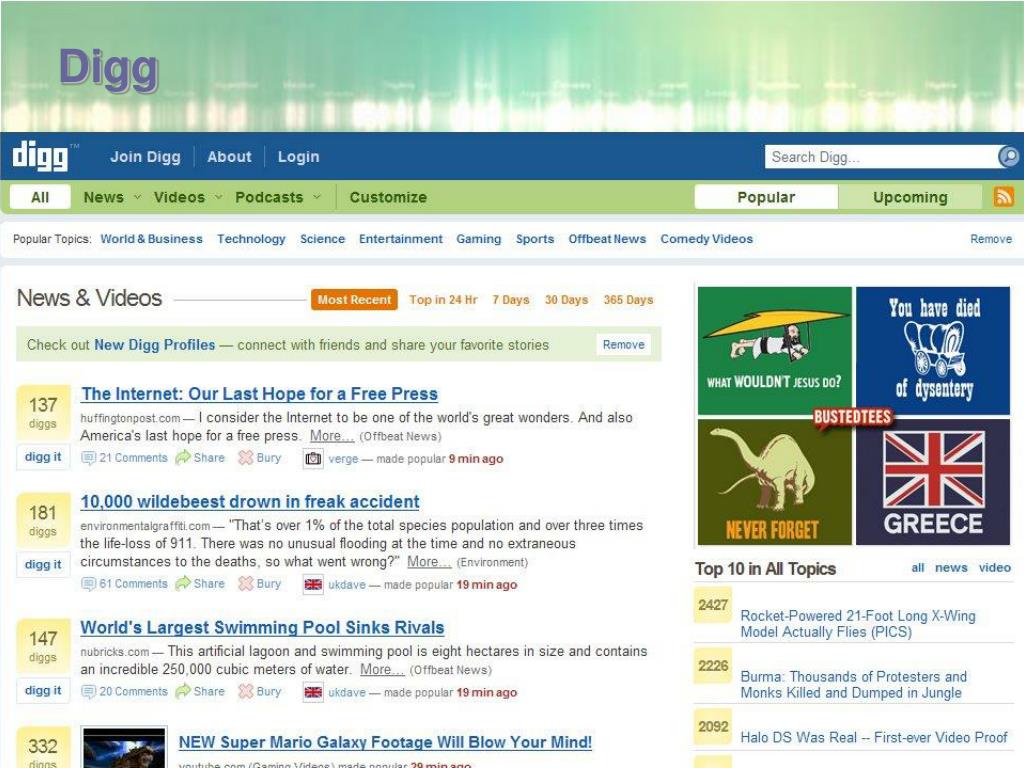Image resolution: width=1024 pixels, height=768 pixels.
Task: Click the comments bubble icon for 21 Comments
Action: pos(88,458)
